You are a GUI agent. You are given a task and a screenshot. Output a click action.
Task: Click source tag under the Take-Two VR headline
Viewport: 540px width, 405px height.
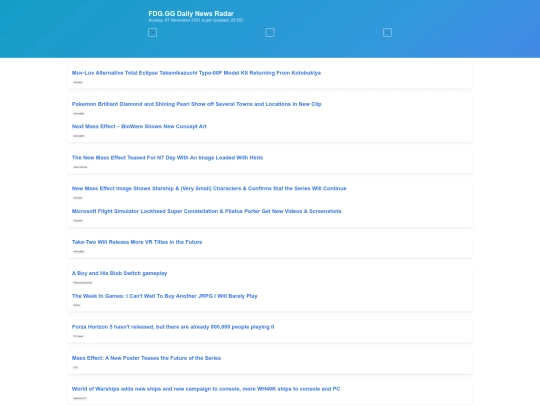[79, 252]
